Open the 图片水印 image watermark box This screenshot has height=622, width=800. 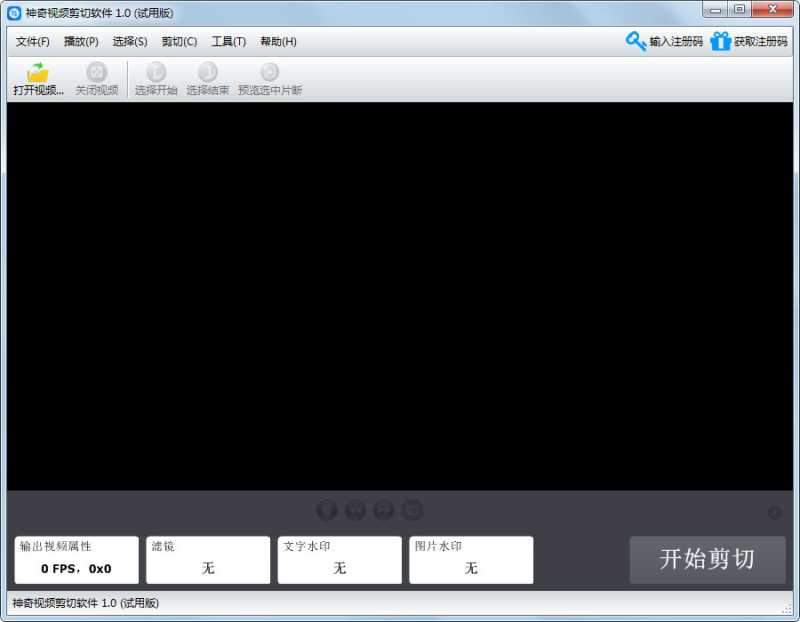(471, 560)
